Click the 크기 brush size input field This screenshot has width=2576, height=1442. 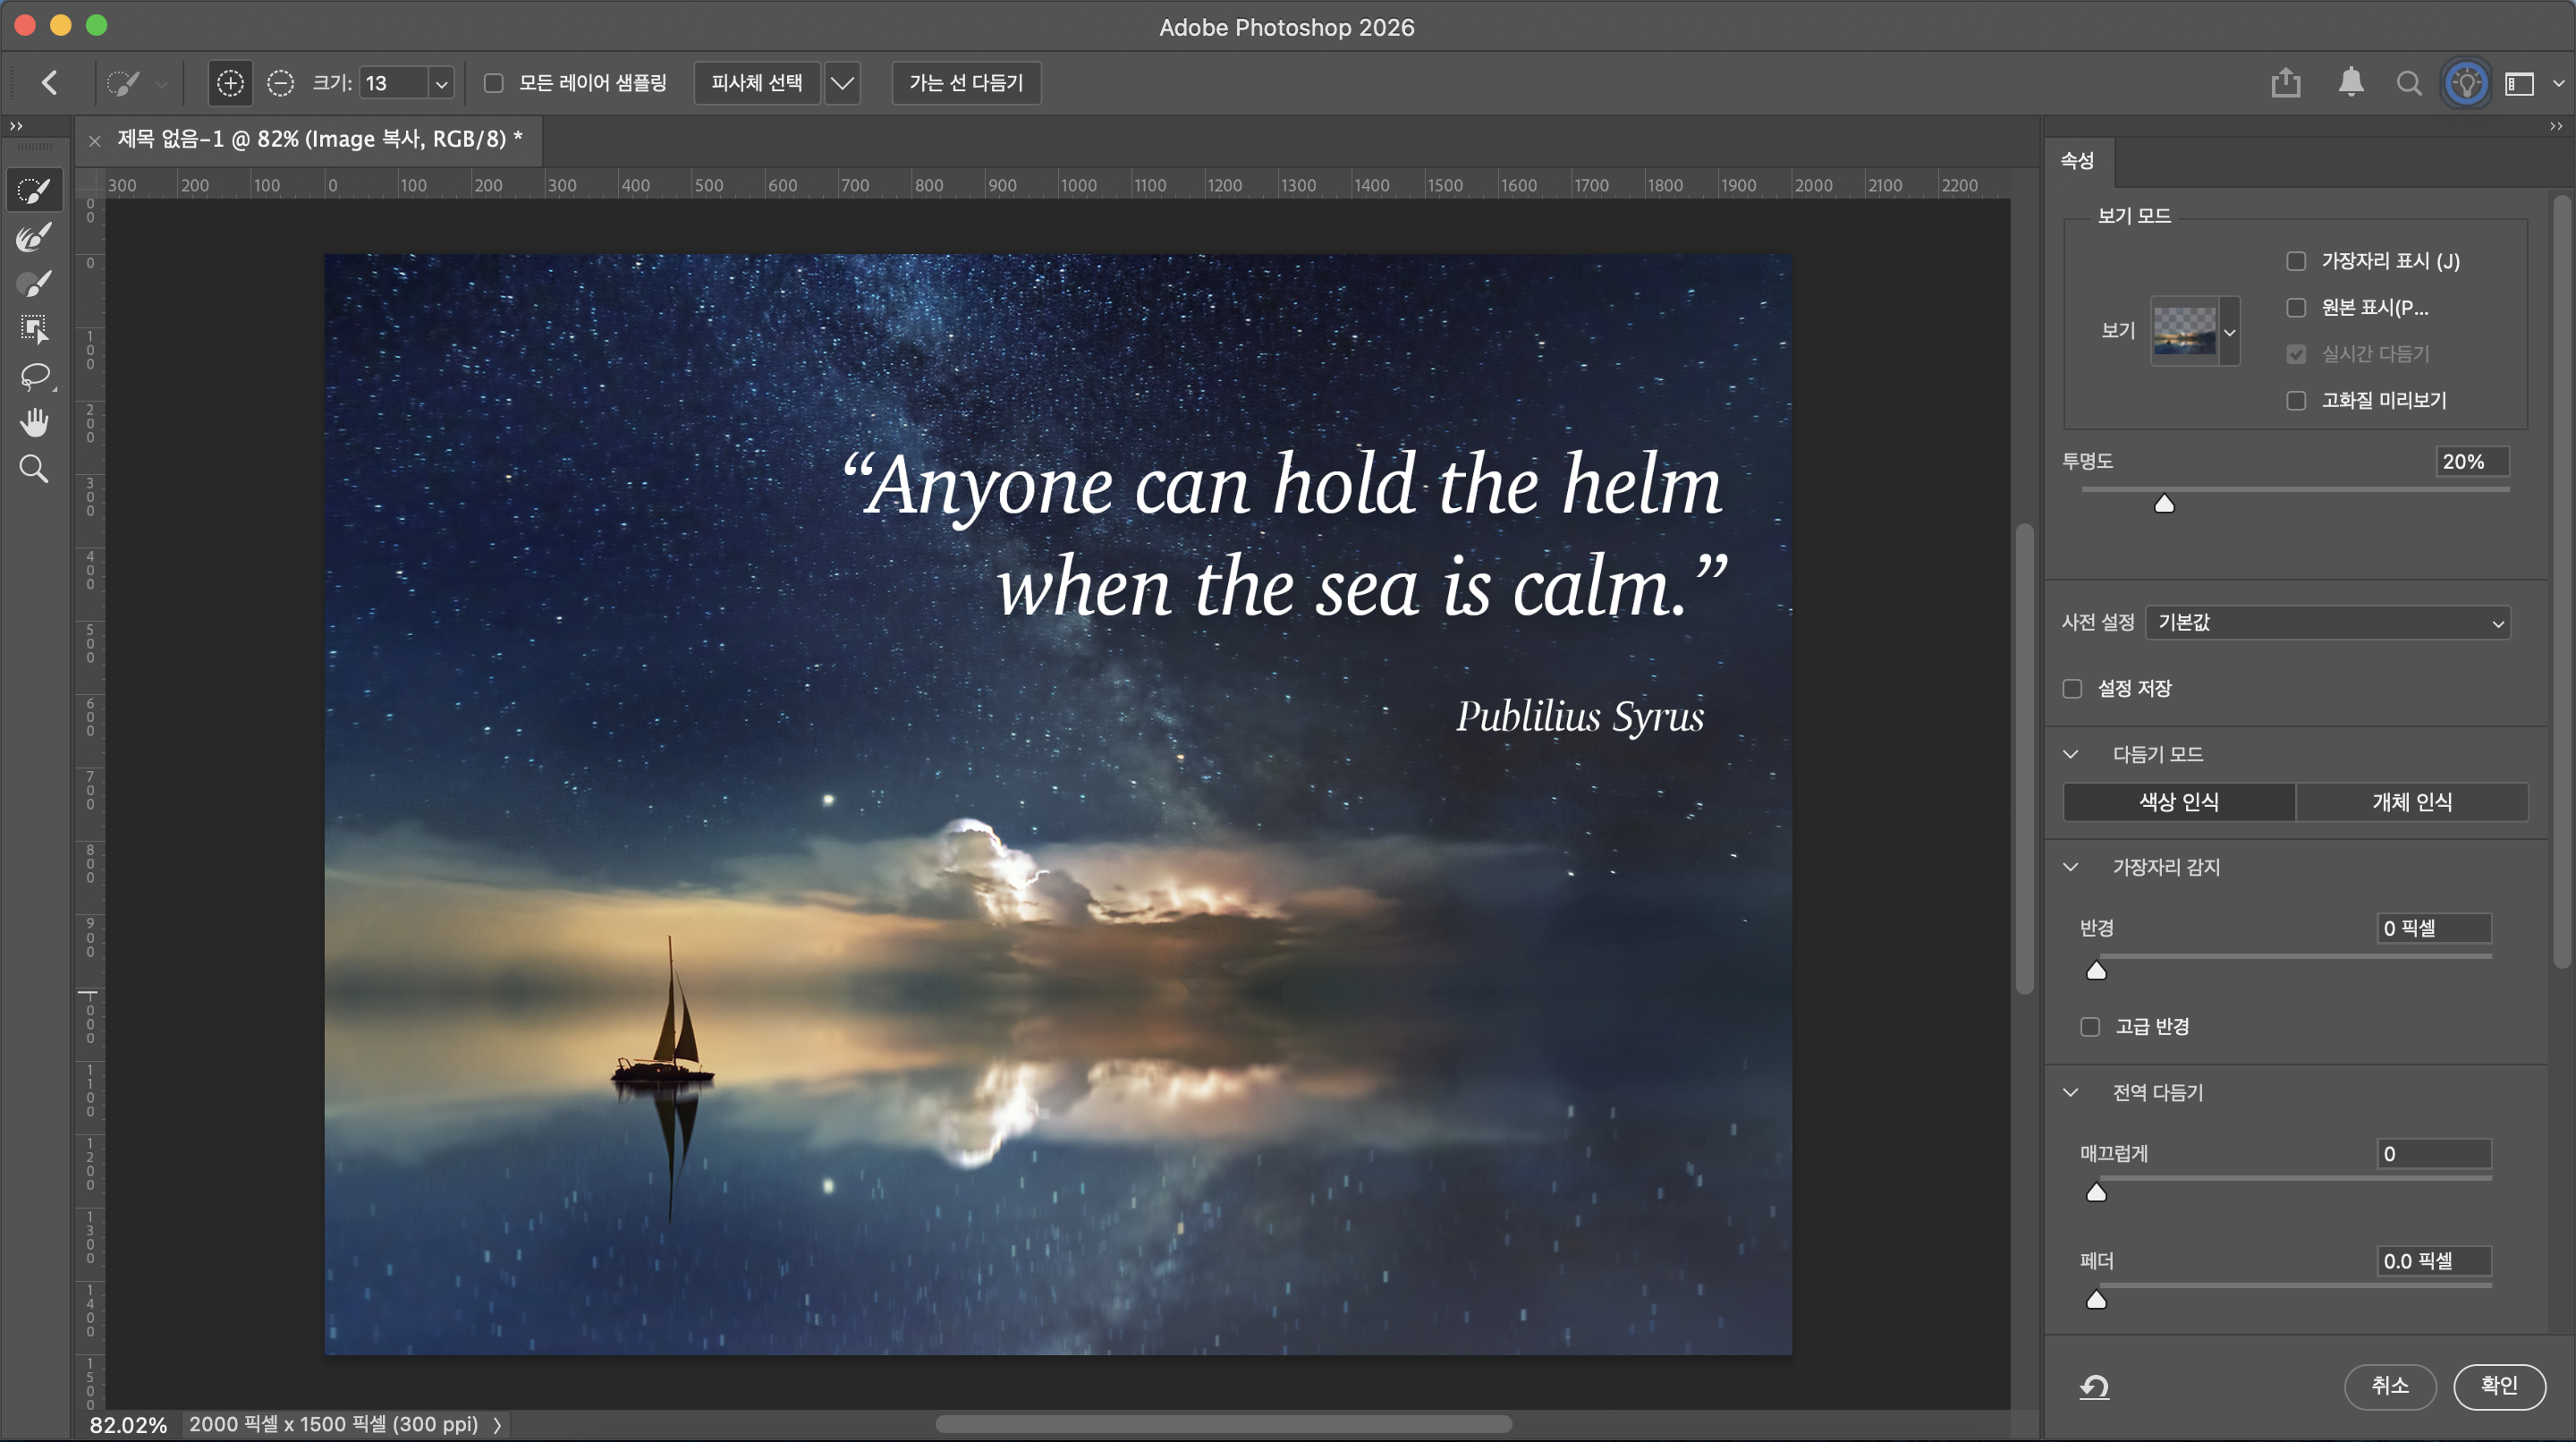[x=395, y=84]
